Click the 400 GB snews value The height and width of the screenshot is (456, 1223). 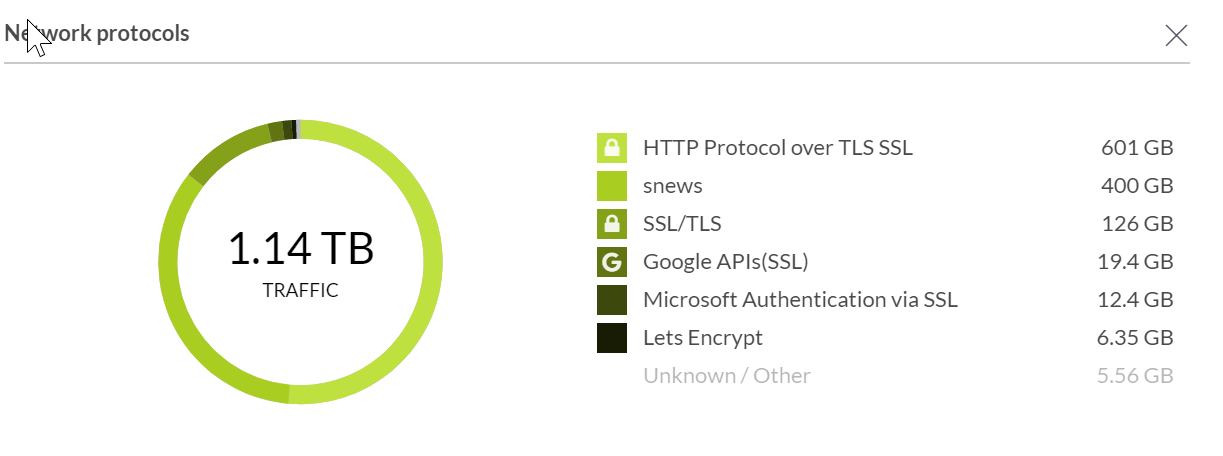1137,186
